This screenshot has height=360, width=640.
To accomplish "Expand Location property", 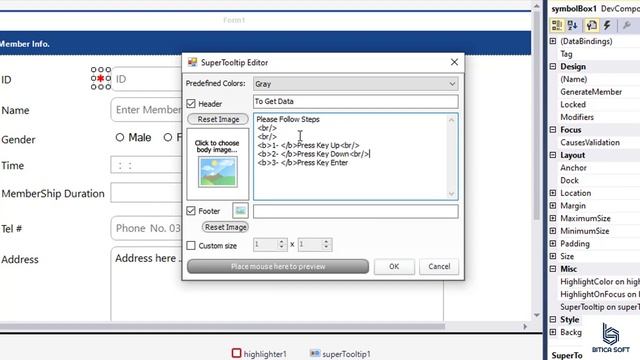I will point(553,193).
